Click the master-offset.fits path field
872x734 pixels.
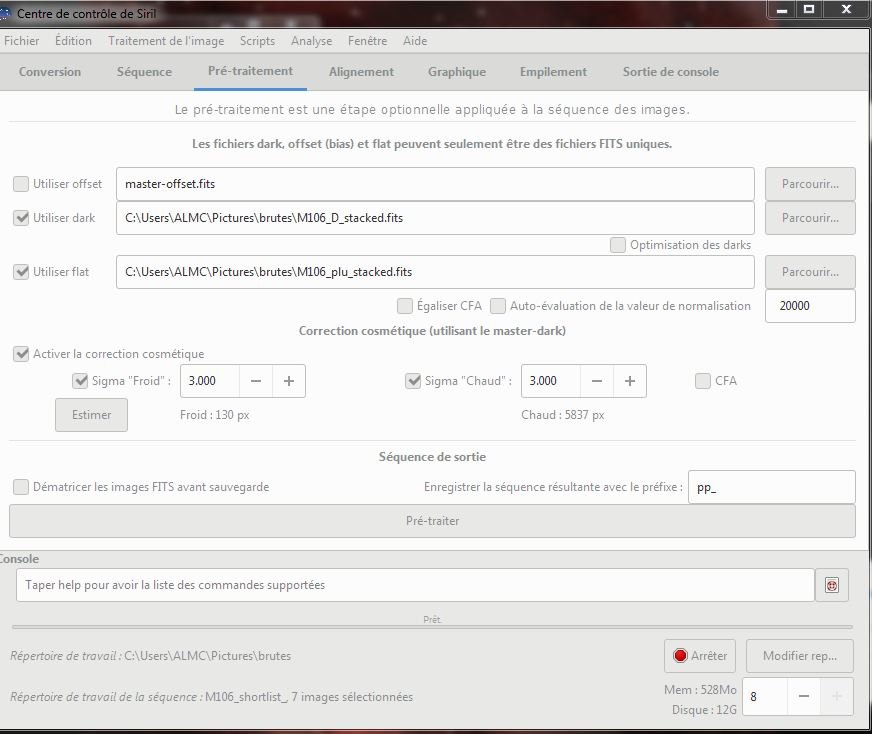[x=435, y=184]
